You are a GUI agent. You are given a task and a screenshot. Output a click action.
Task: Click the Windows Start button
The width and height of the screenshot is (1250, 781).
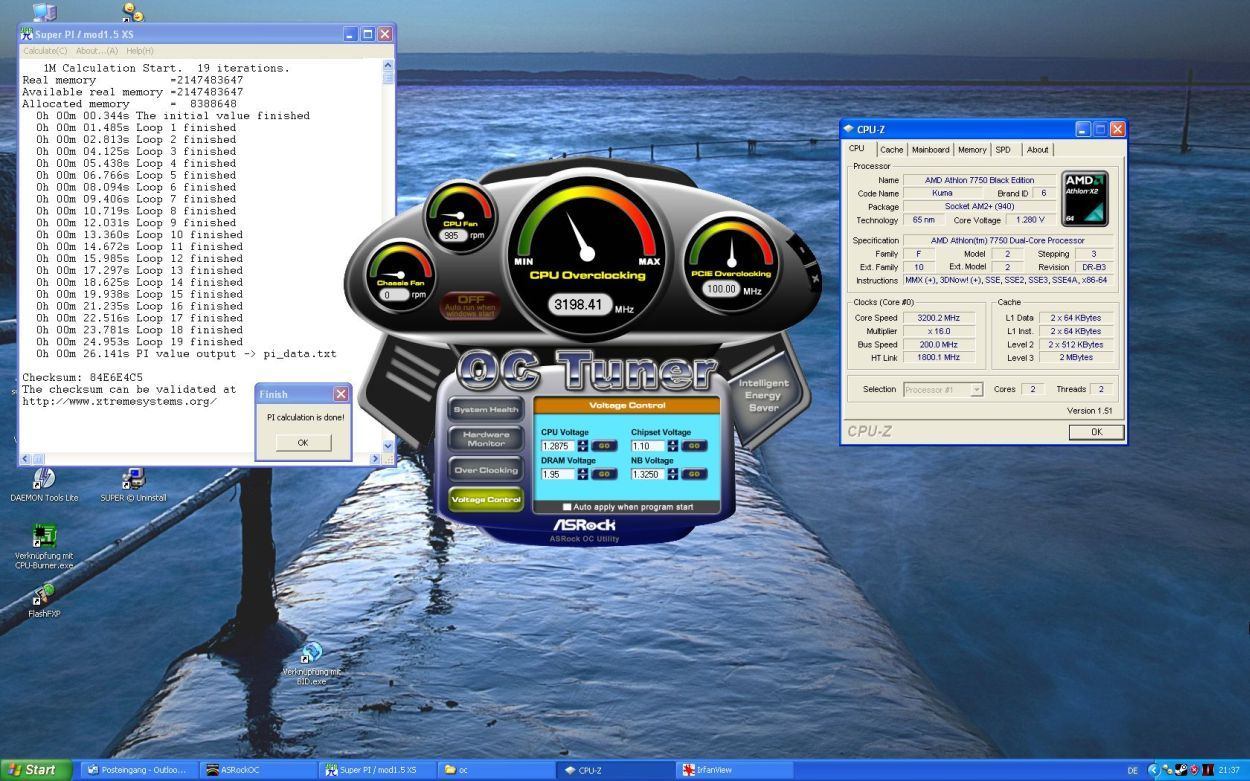point(37,770)
